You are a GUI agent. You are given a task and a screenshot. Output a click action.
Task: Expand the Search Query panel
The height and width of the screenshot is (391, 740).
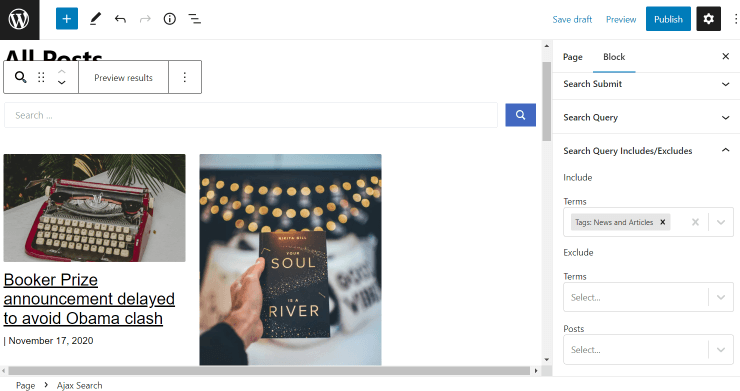646,117
